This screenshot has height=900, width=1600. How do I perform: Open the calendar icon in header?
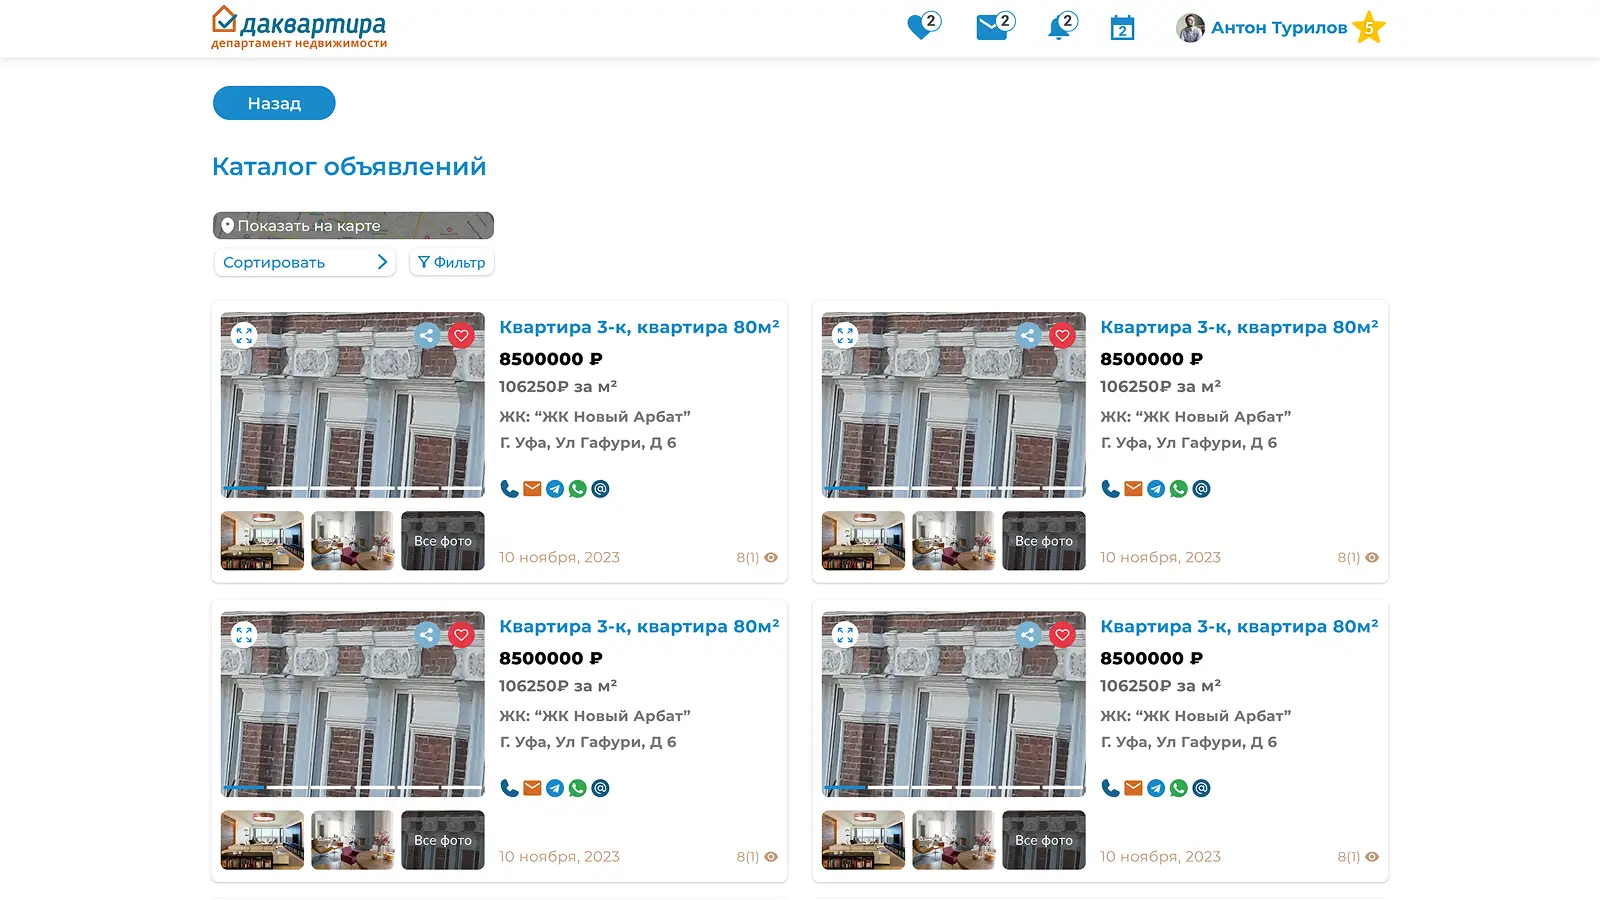pos(1122,28)
